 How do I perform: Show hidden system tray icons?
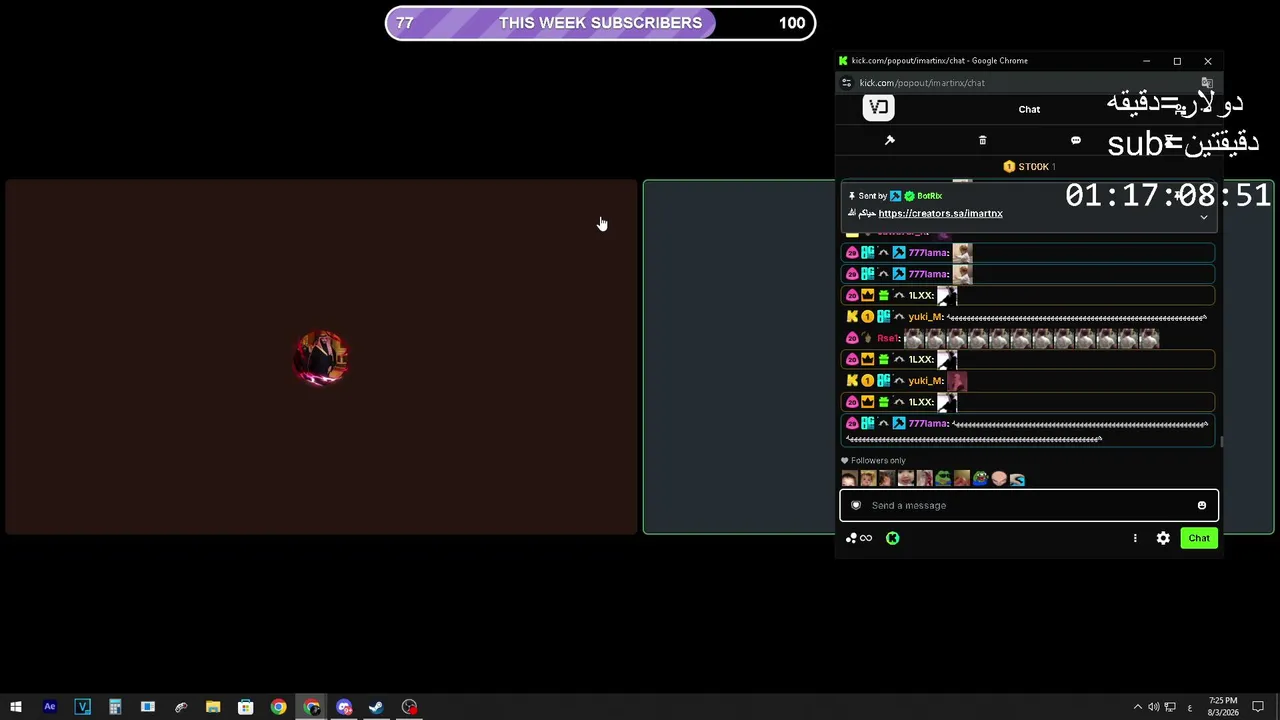point(1137,707)
